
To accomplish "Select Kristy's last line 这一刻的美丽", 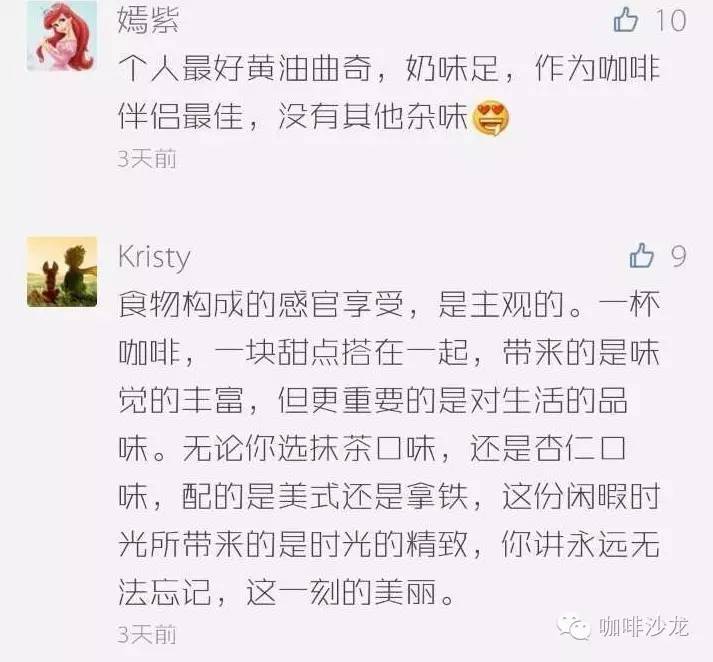I will click(x=286, y=592).
